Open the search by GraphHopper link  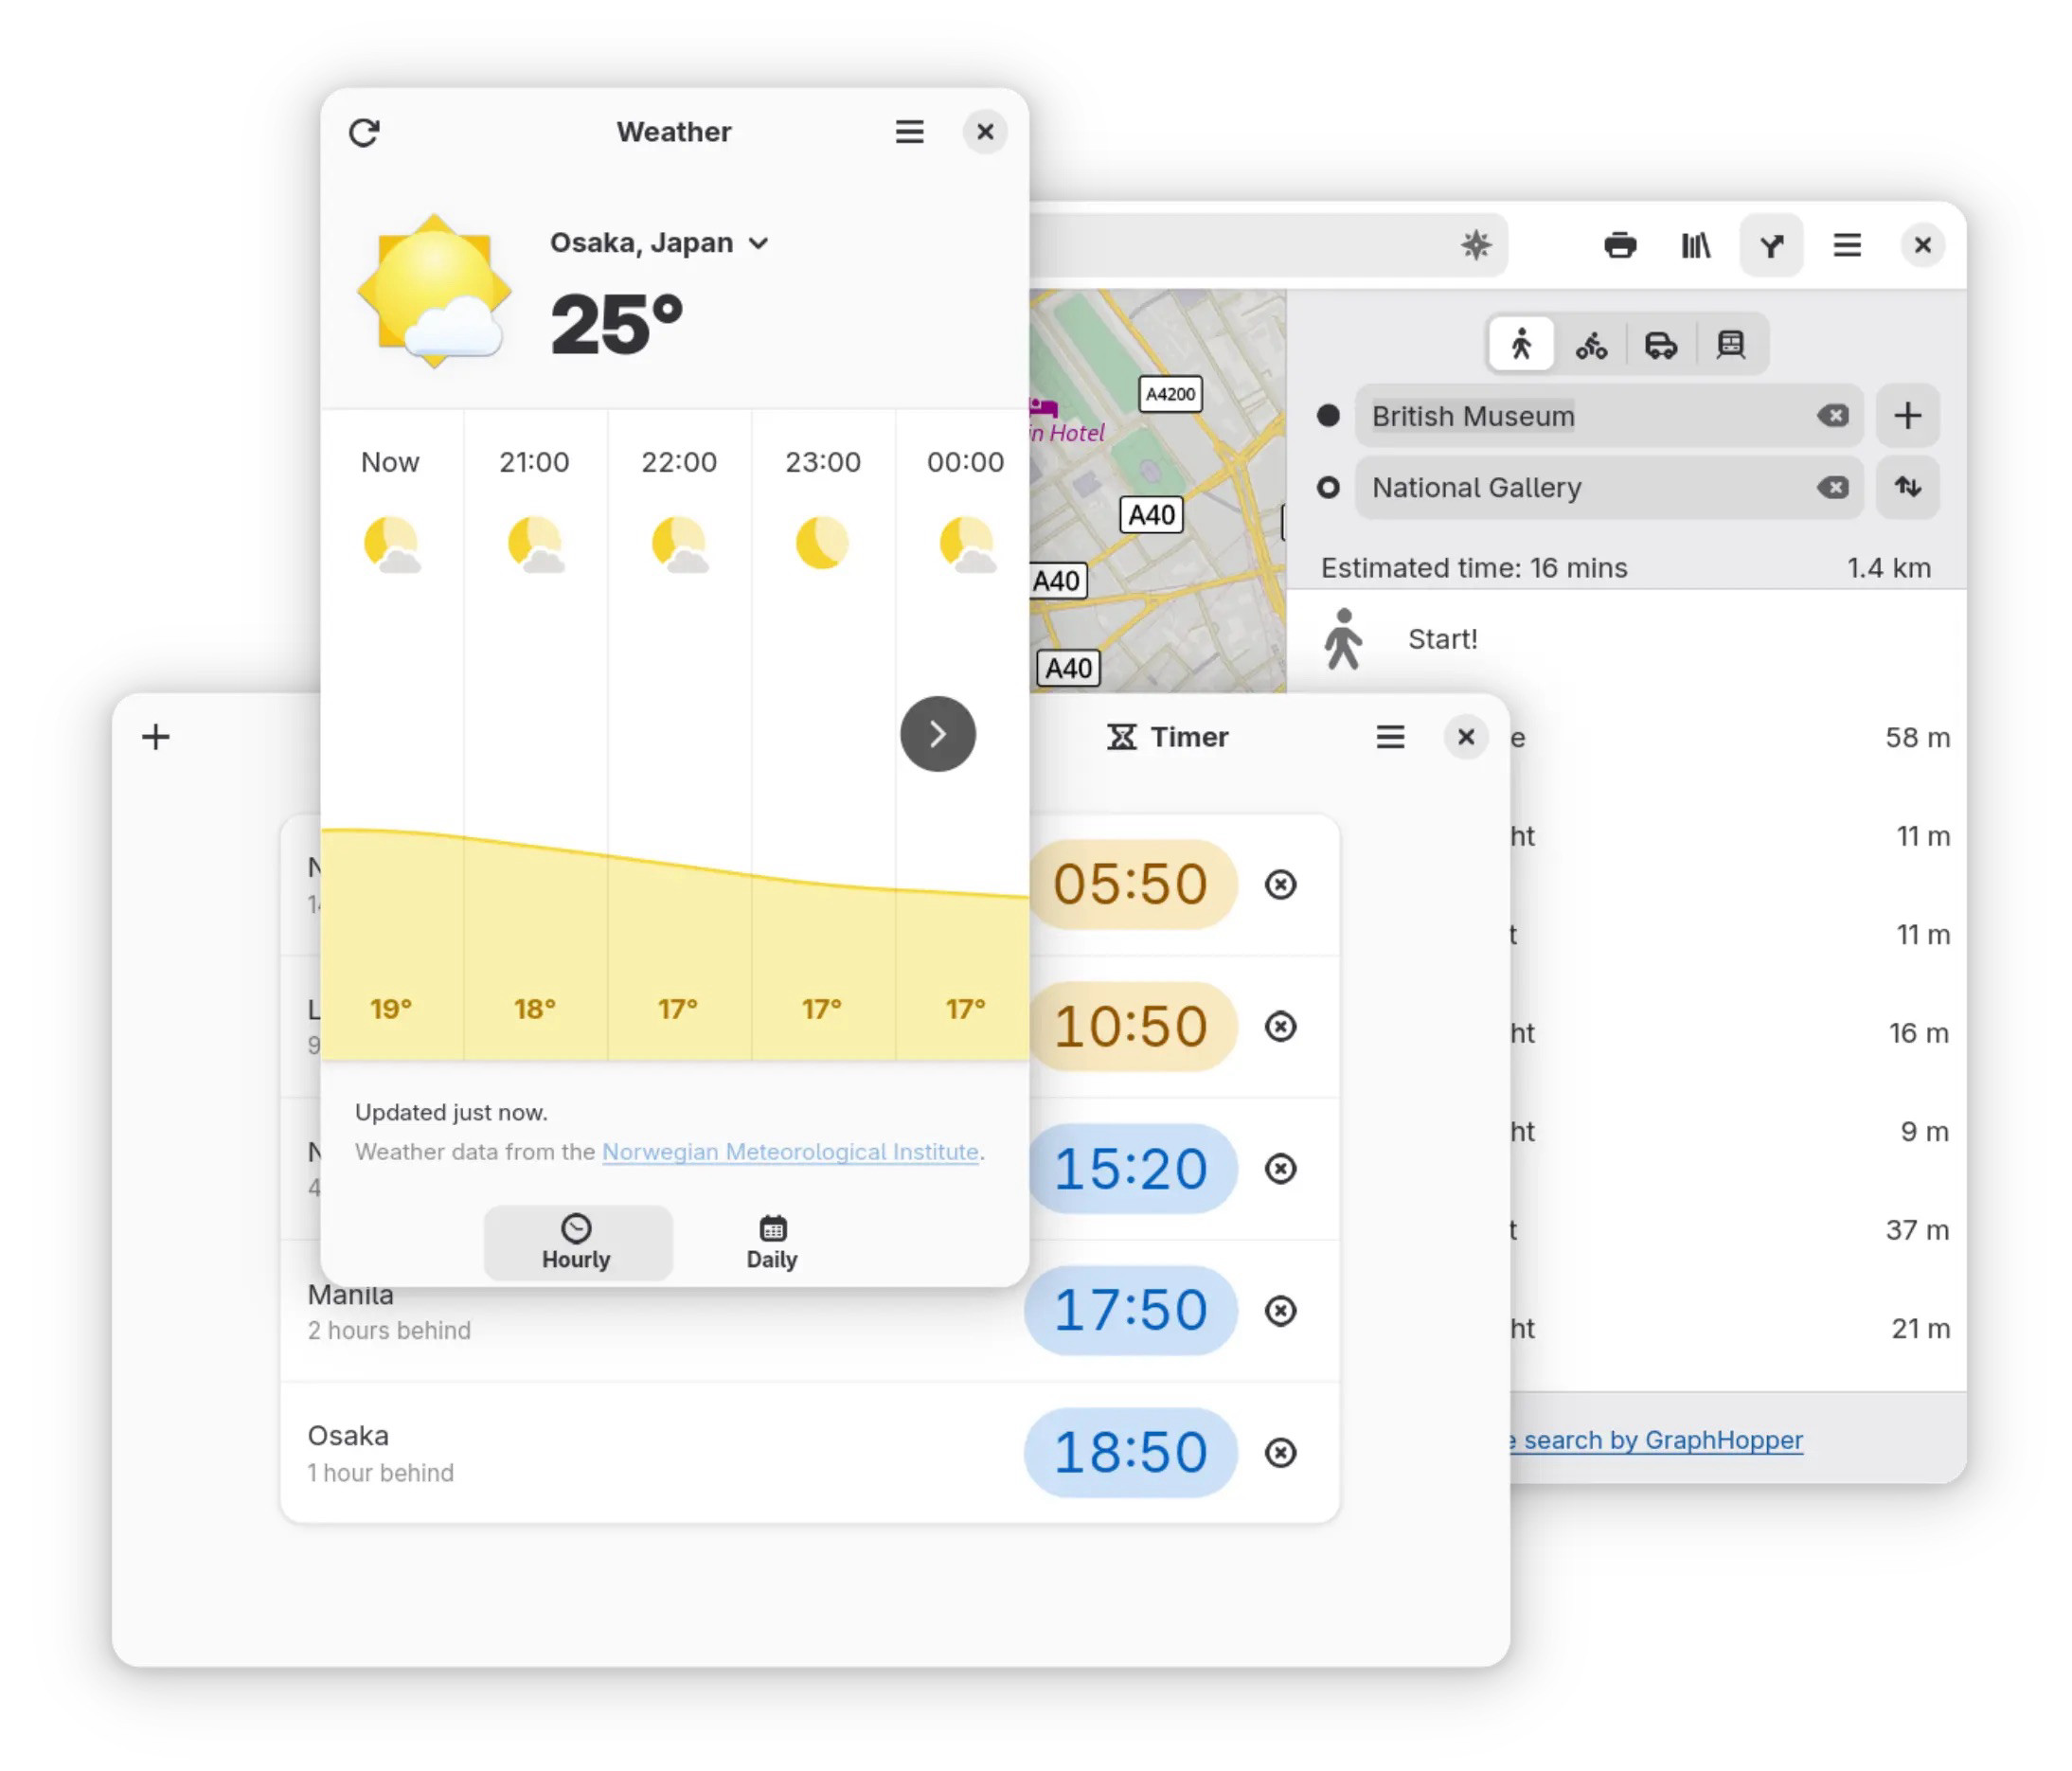pyautogui.click(x=1661, y=1440)
